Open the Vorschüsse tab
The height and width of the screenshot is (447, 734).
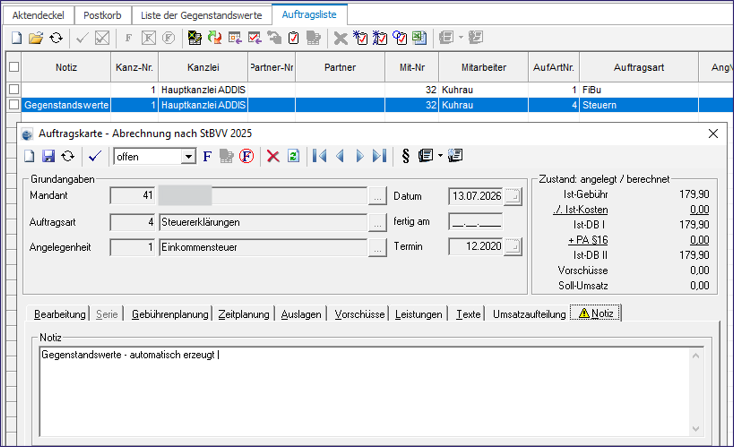[x=360, y=314]
